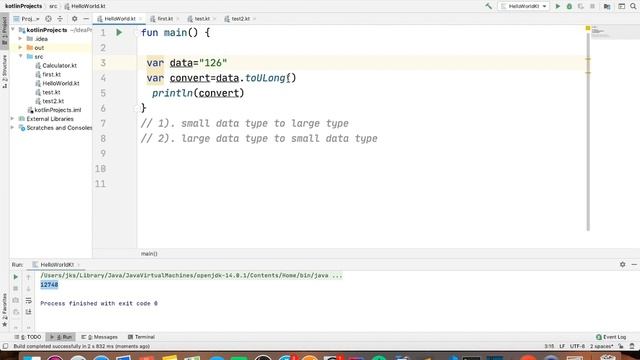Screen dimensions: 640x360
Task: Click the main() breadcrumb below the editor
Action: tap(149, 253)
